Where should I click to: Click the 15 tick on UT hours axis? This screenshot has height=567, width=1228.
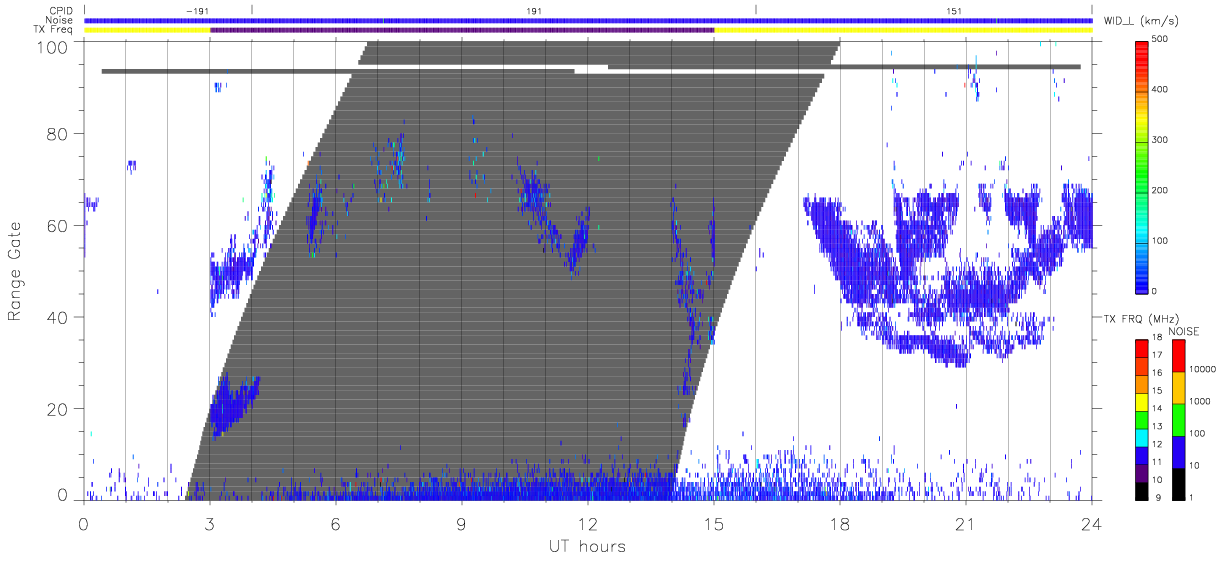pos(714,523)
